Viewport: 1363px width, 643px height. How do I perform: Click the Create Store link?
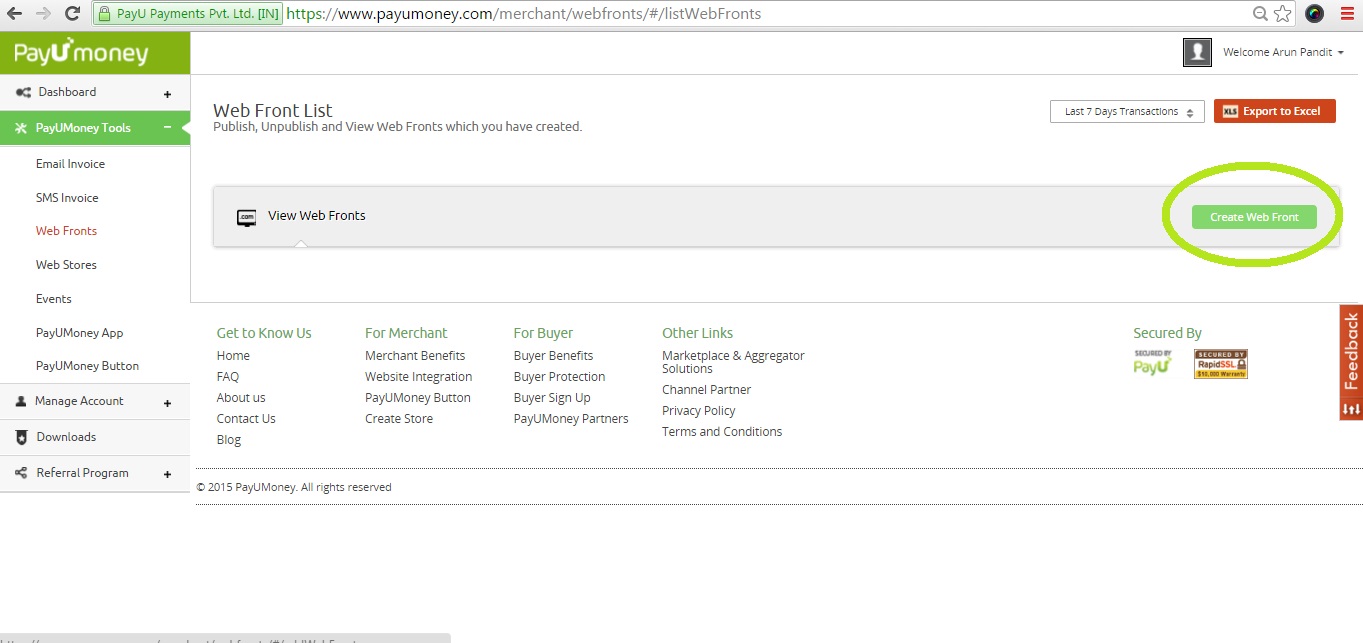point(399,419)
